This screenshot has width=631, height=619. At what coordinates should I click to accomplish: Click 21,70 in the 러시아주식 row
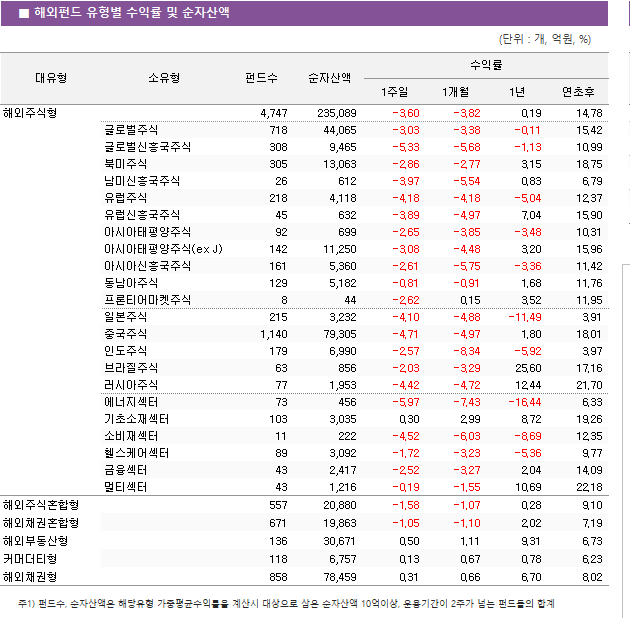590,385
